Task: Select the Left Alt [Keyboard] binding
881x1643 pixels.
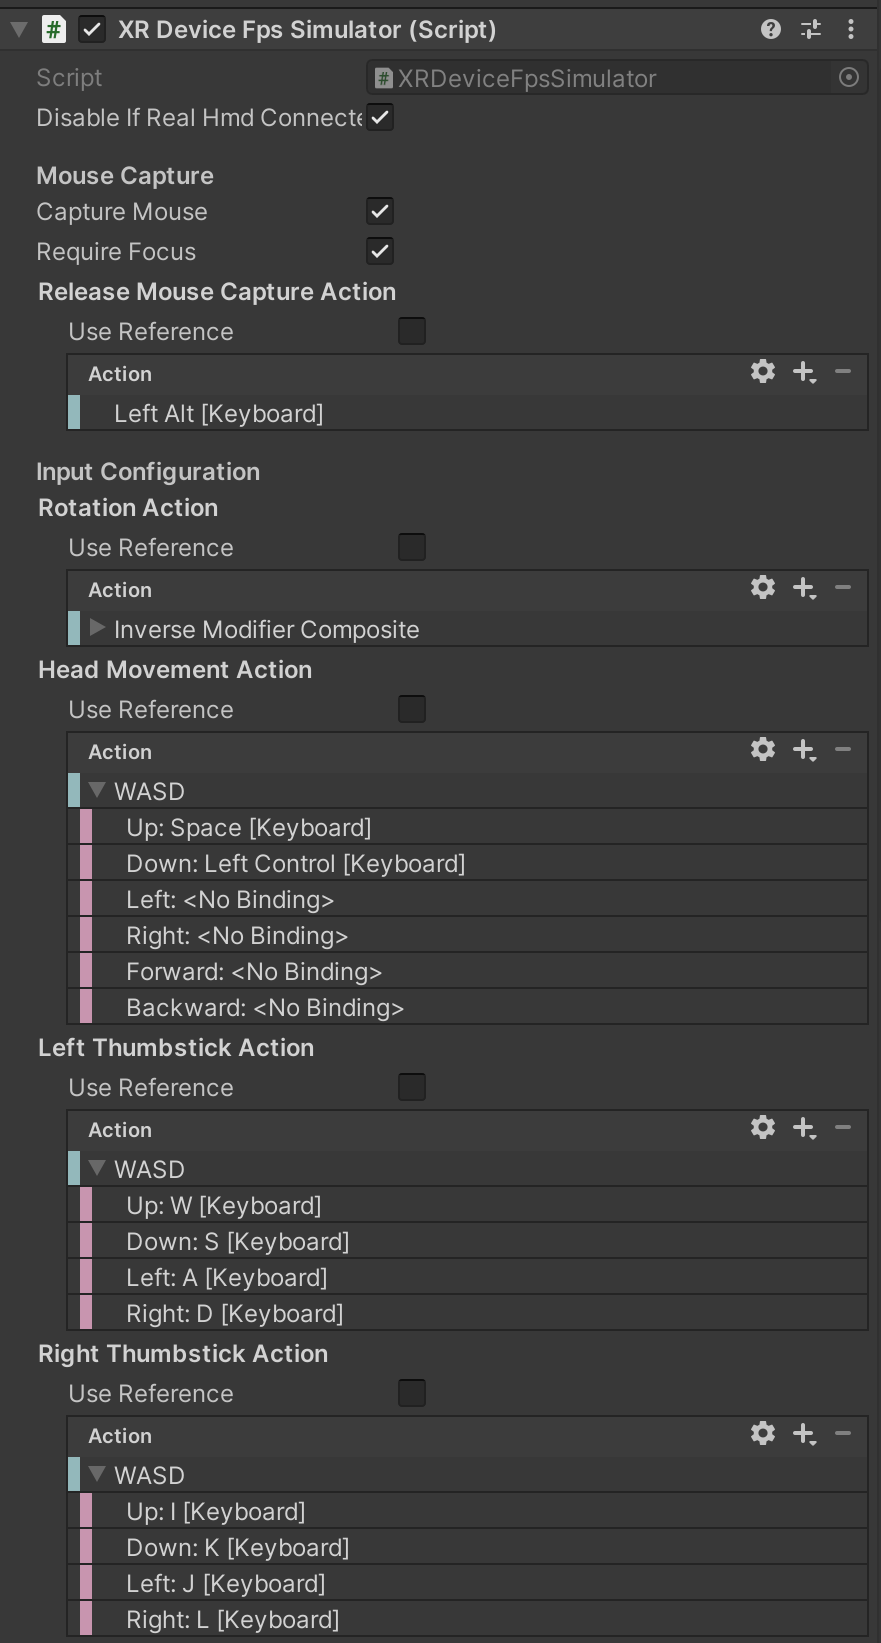Action: tap(218, 413)
